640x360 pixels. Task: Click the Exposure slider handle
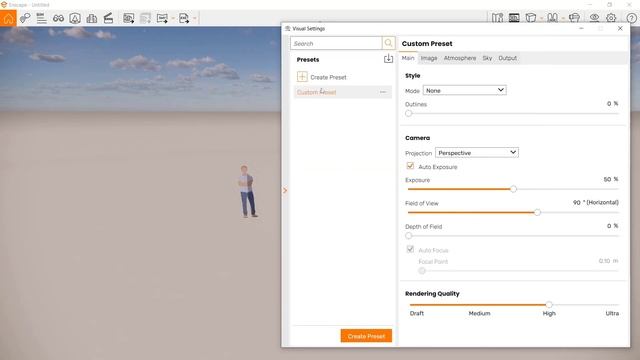(x=513, y=189)
